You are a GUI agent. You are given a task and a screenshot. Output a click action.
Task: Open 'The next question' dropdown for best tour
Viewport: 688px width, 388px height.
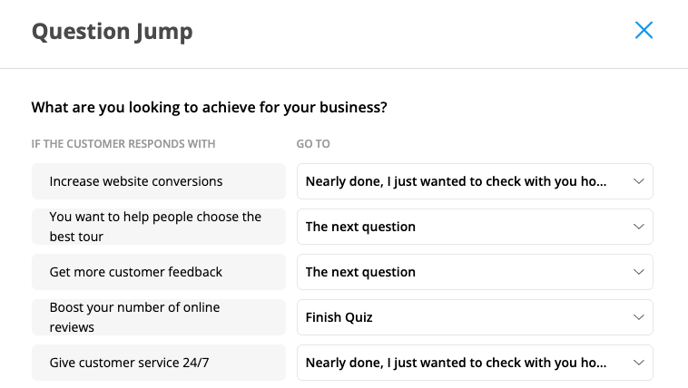(x=475, y=226)
